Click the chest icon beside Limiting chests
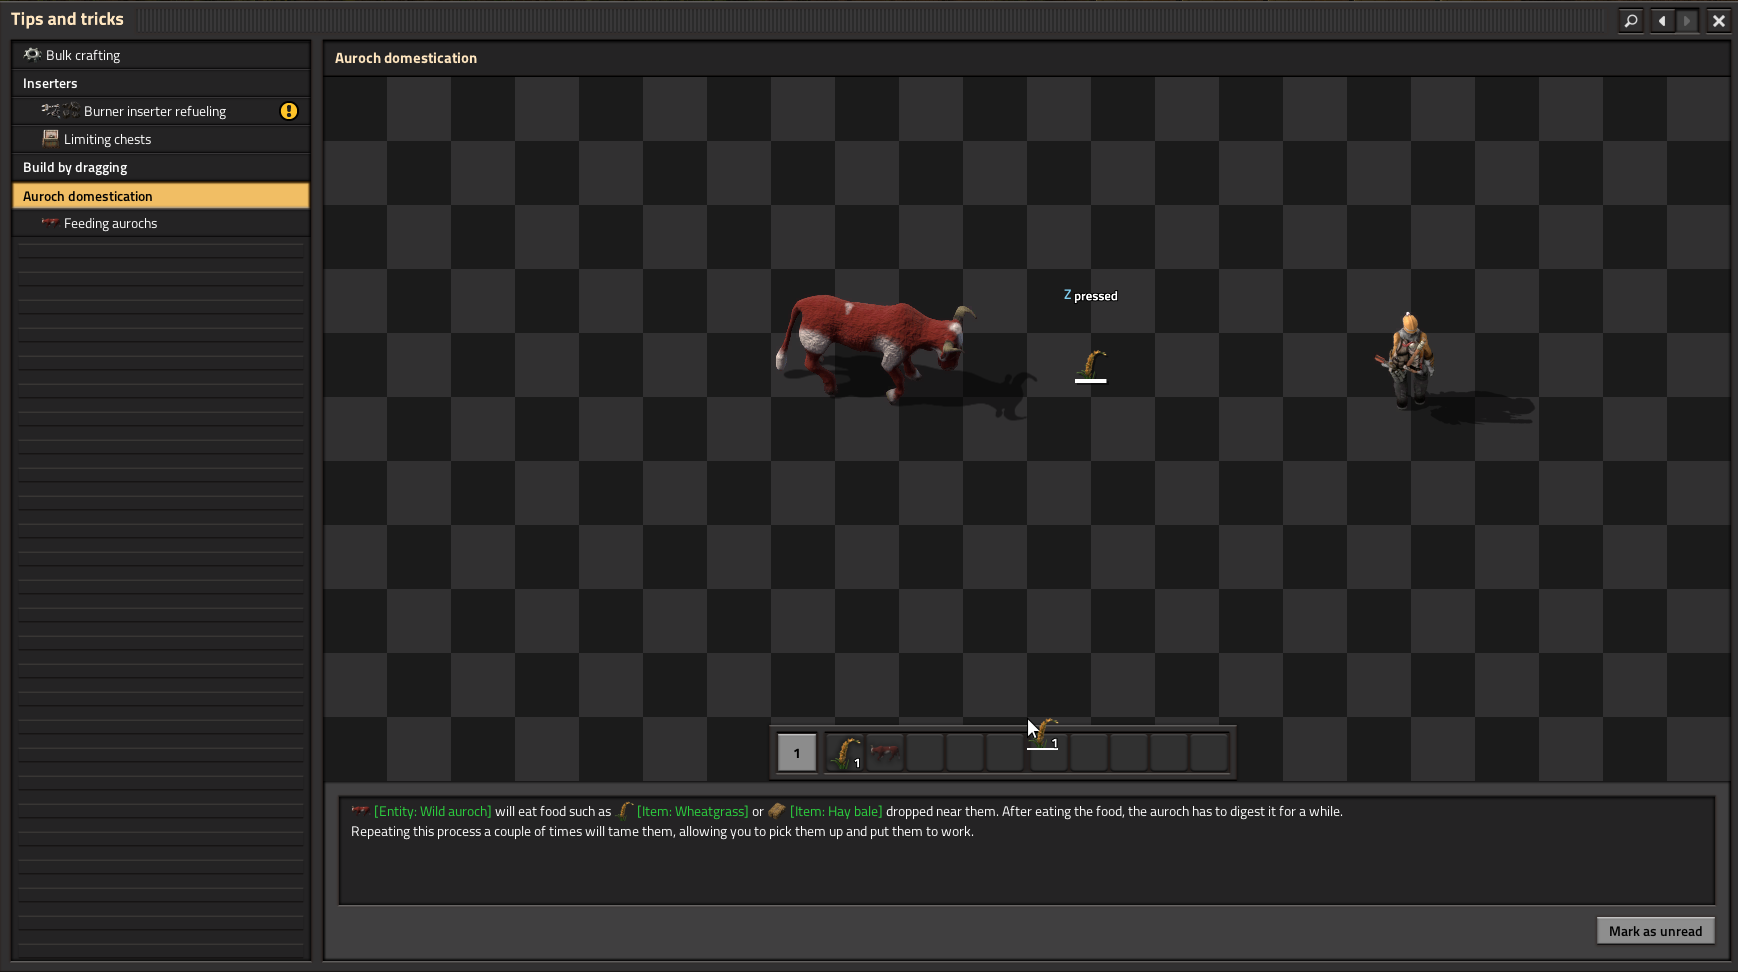The image size is (1738, 972). click(50, 138)
